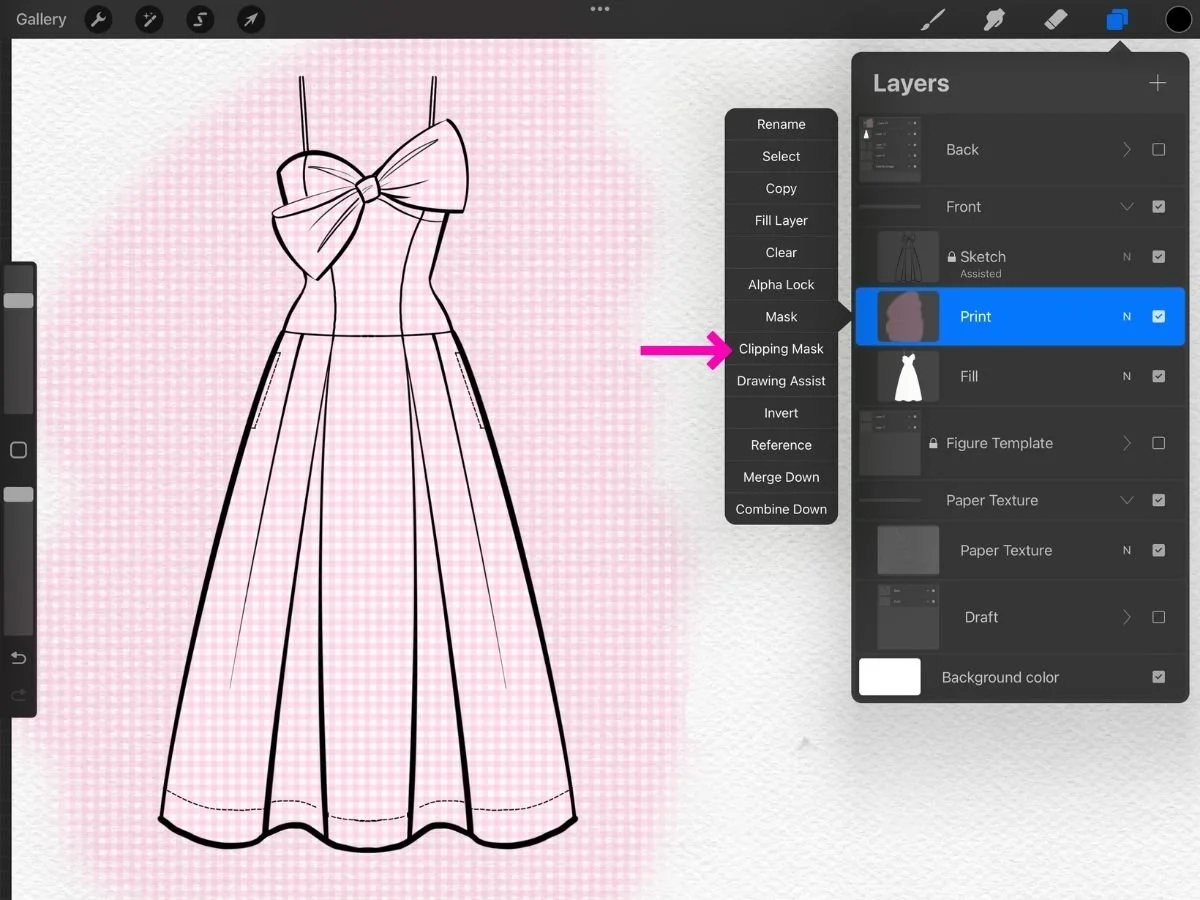The width and height of the screenshot is (1200, 900).
Task: Close the Layers panel via layers icon
Action: (x=1117, y=19)
